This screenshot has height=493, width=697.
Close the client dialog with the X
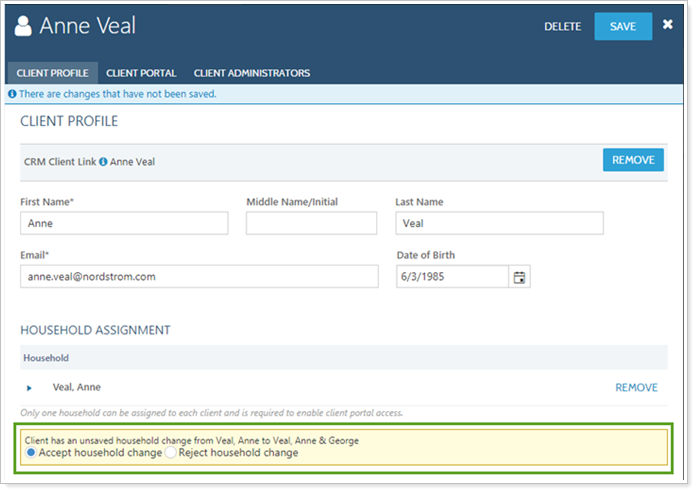click(x=668, y=25)
